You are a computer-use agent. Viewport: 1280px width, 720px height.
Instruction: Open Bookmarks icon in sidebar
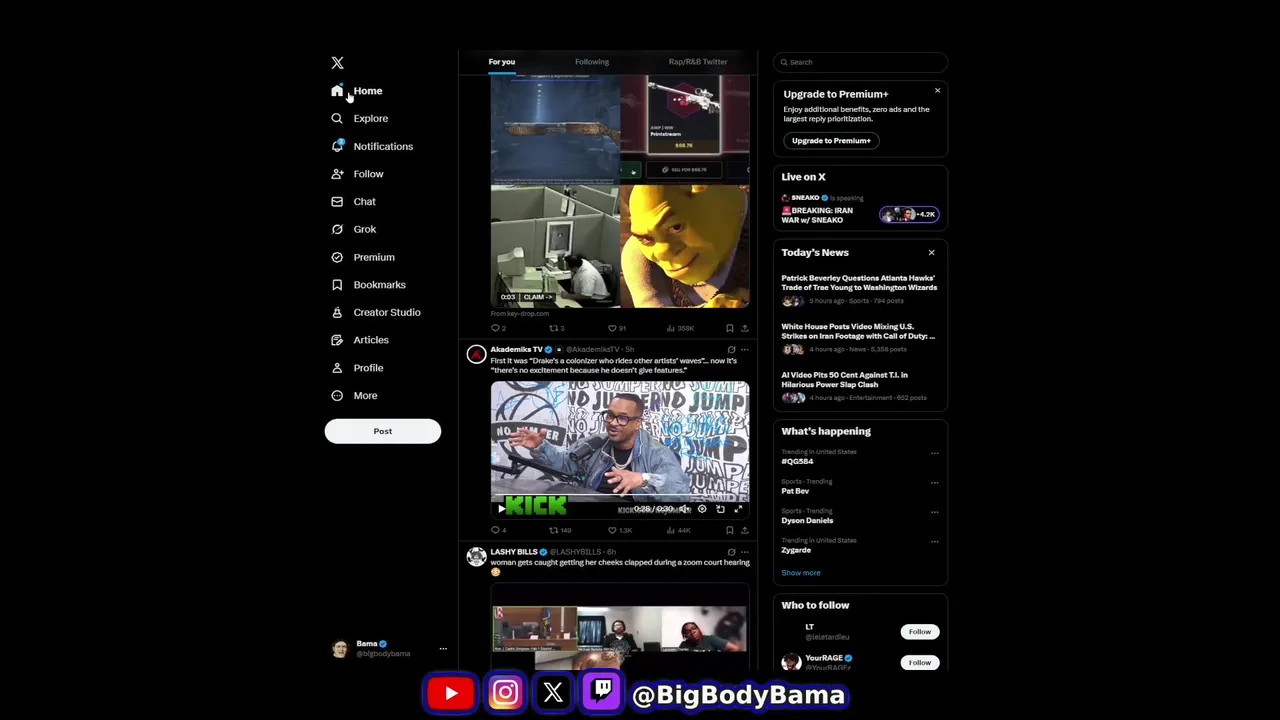point(337,285)
